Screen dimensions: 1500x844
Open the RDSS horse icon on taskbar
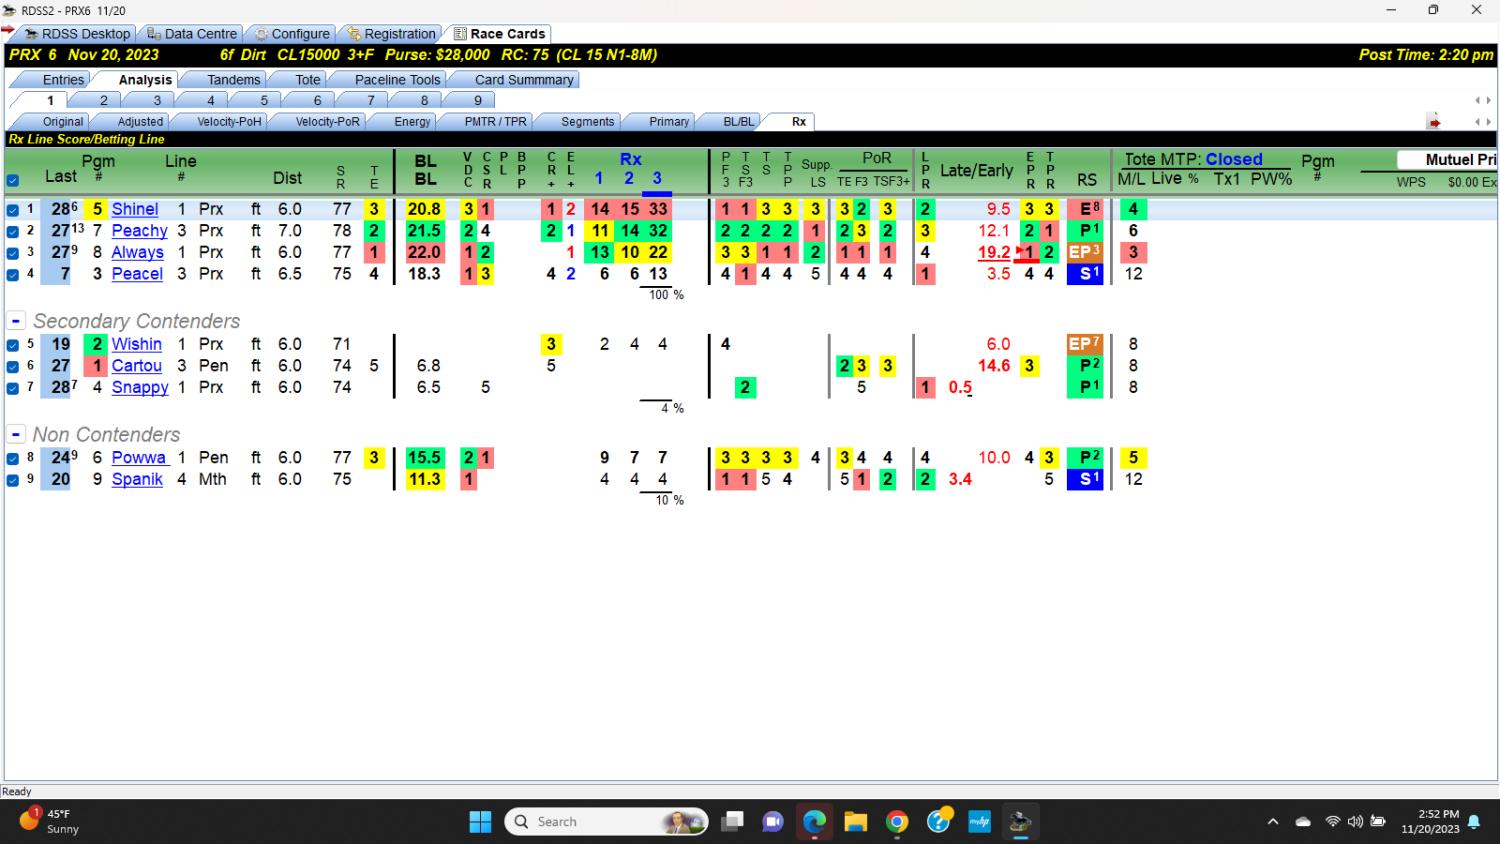coord(1020,822)
